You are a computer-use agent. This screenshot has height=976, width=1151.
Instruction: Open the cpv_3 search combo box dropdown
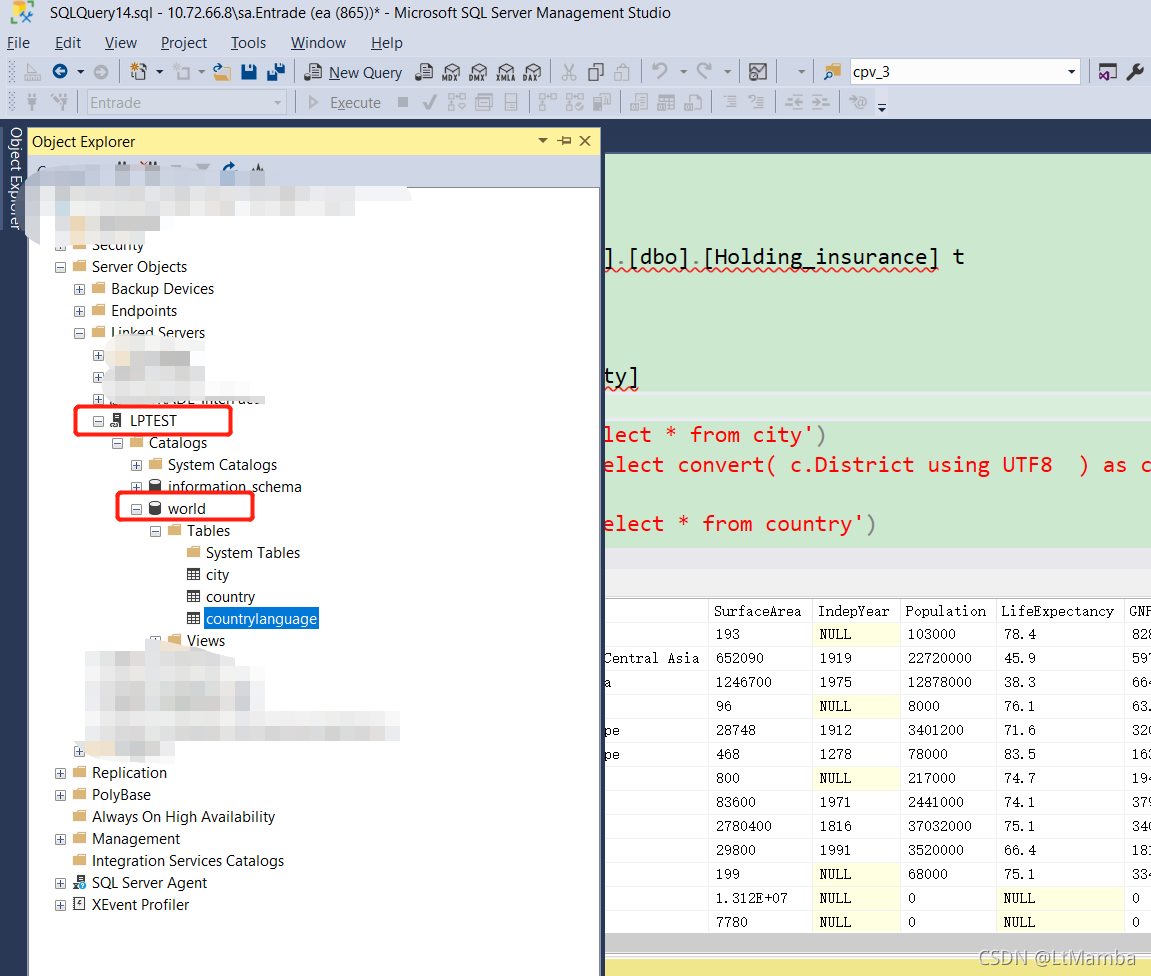pyautogui.click(x=1072, y=72)
